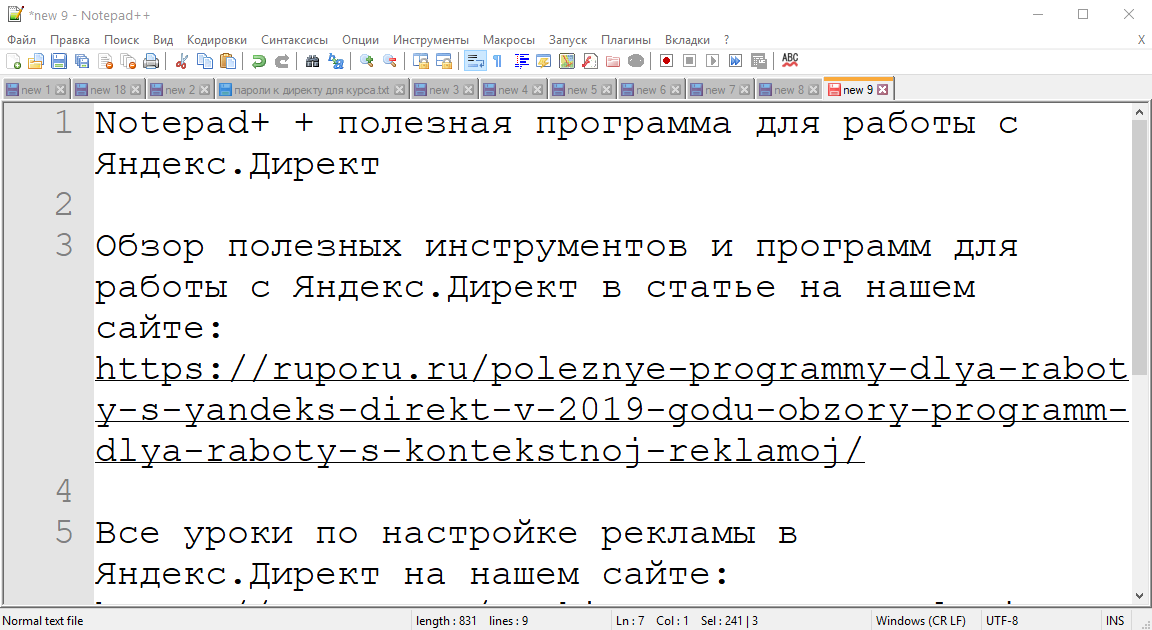The image size is (1152, 630).
Task: Start macro recording with red dot
Action: click(x=666, y=61)
